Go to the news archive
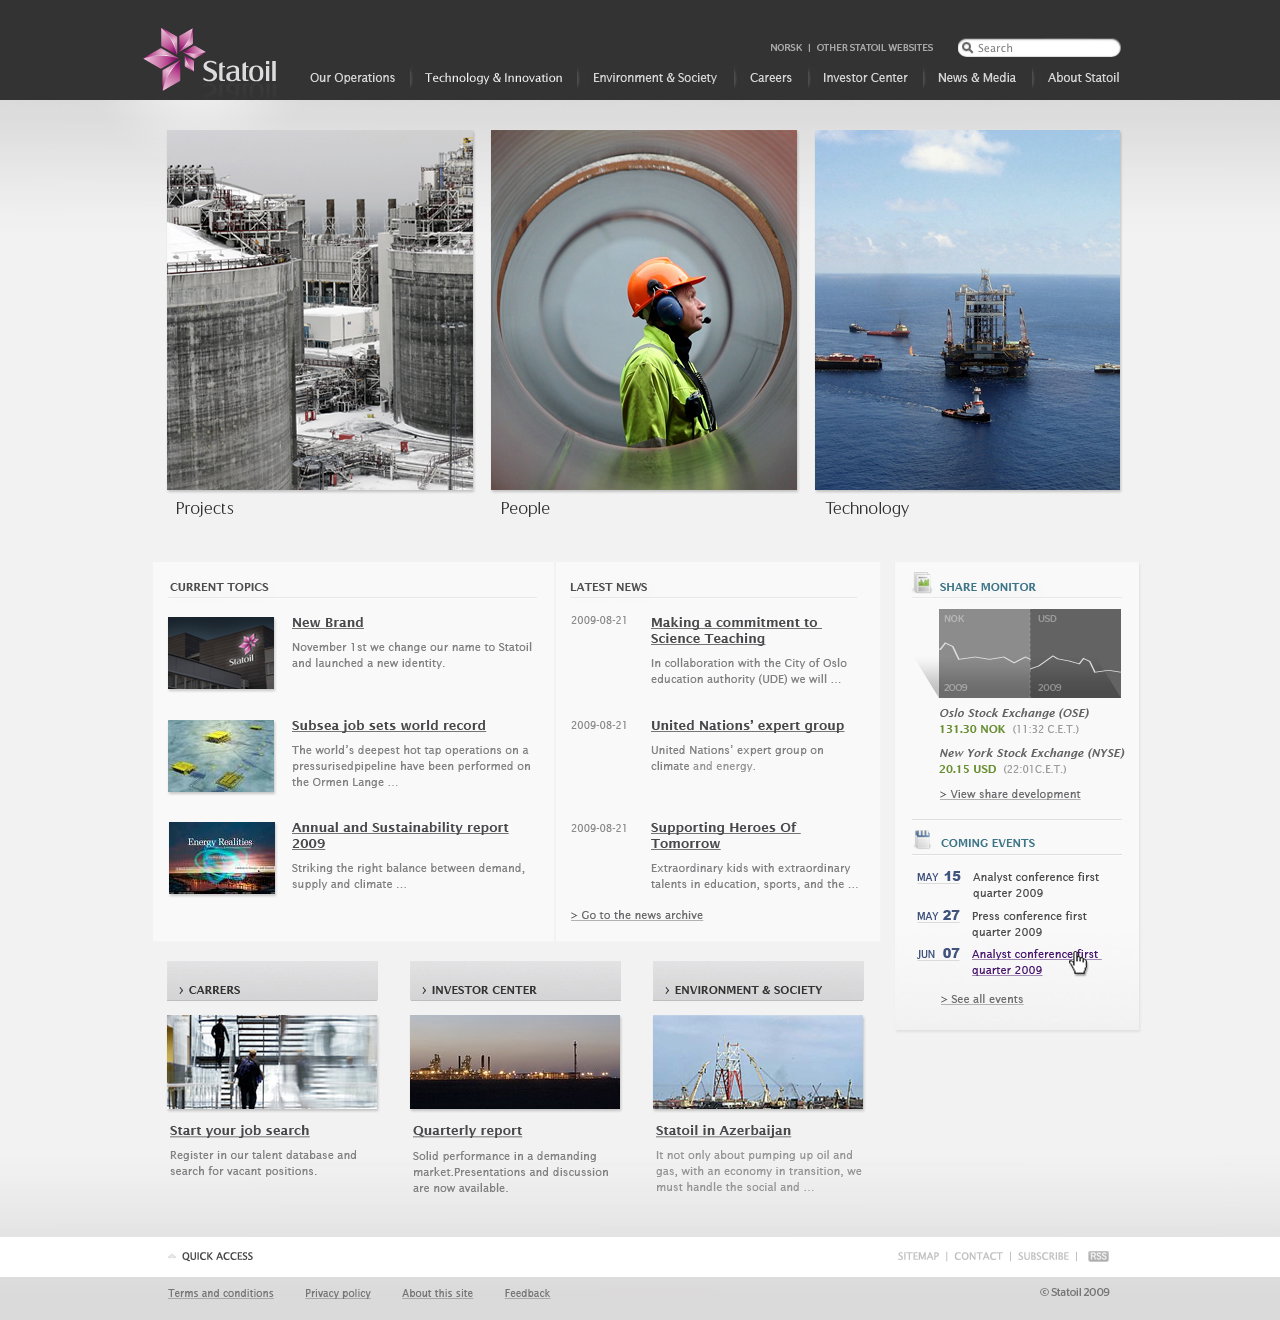1280x1320 pixels. pyautogui.click(x=637, y=915)
